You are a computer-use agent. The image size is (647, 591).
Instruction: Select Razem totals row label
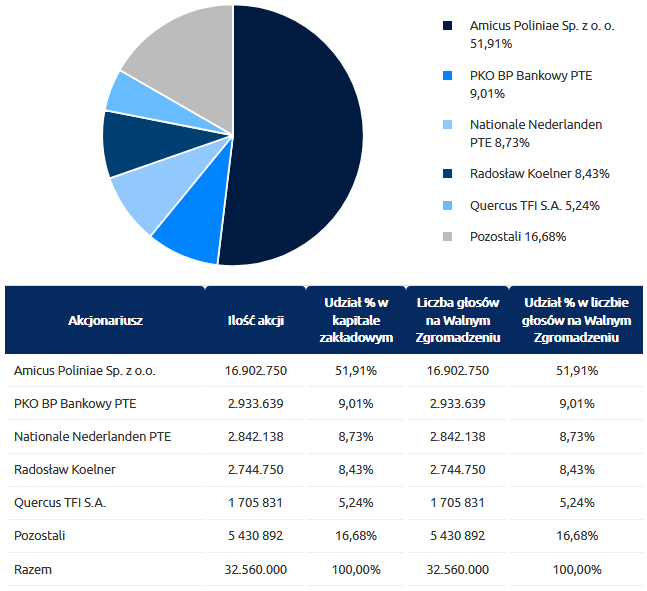33,570
